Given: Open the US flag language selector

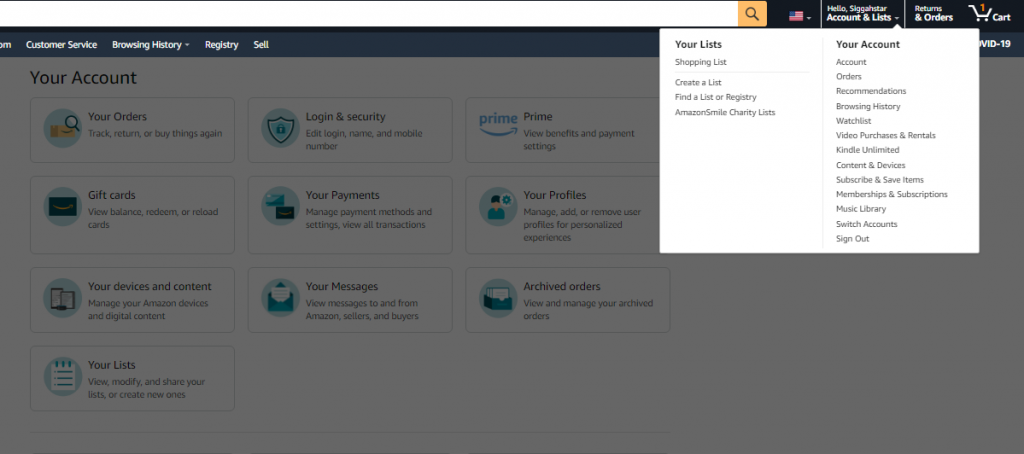Looking at the screenshot, I should pyautogui.click(x=799, y=16).
